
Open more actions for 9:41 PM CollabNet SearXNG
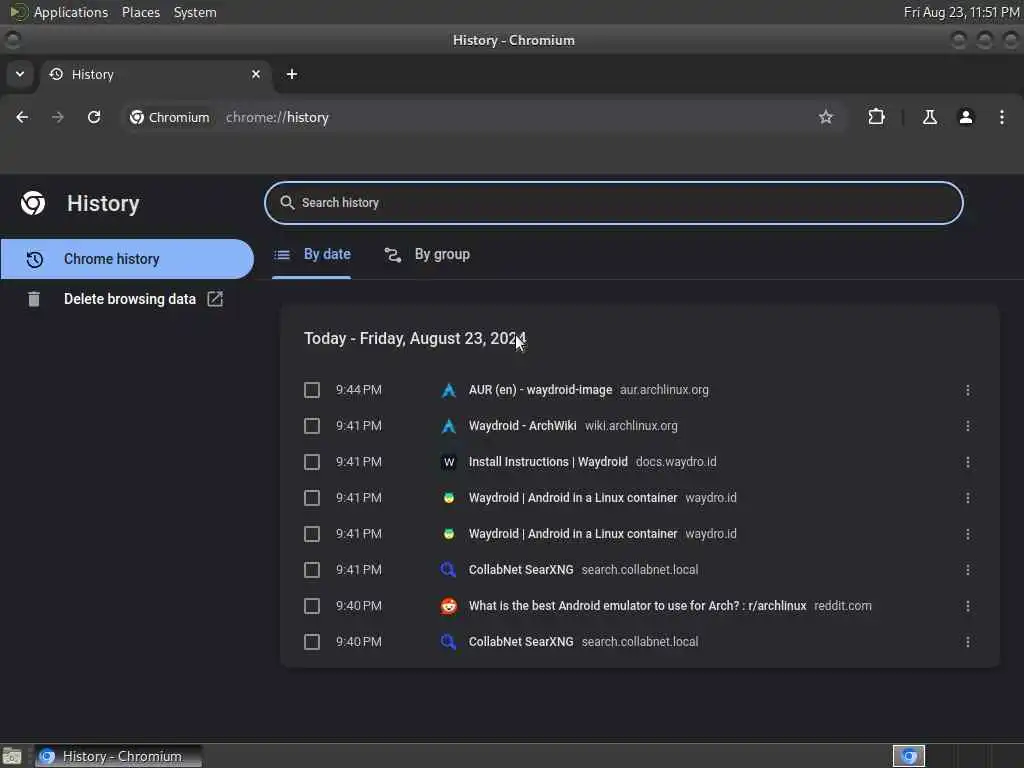click(x=968, y=570)
